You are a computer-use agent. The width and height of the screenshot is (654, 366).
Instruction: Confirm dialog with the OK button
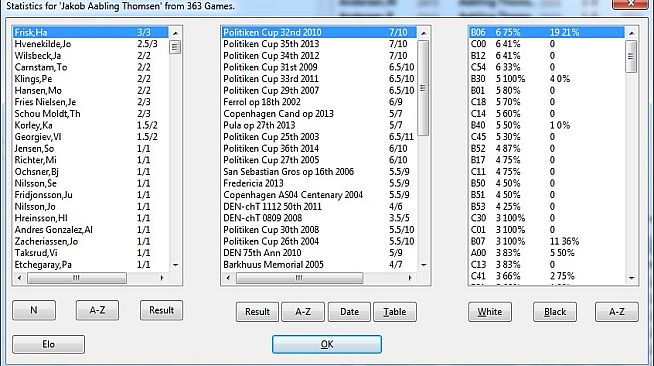tap(327, 344)
